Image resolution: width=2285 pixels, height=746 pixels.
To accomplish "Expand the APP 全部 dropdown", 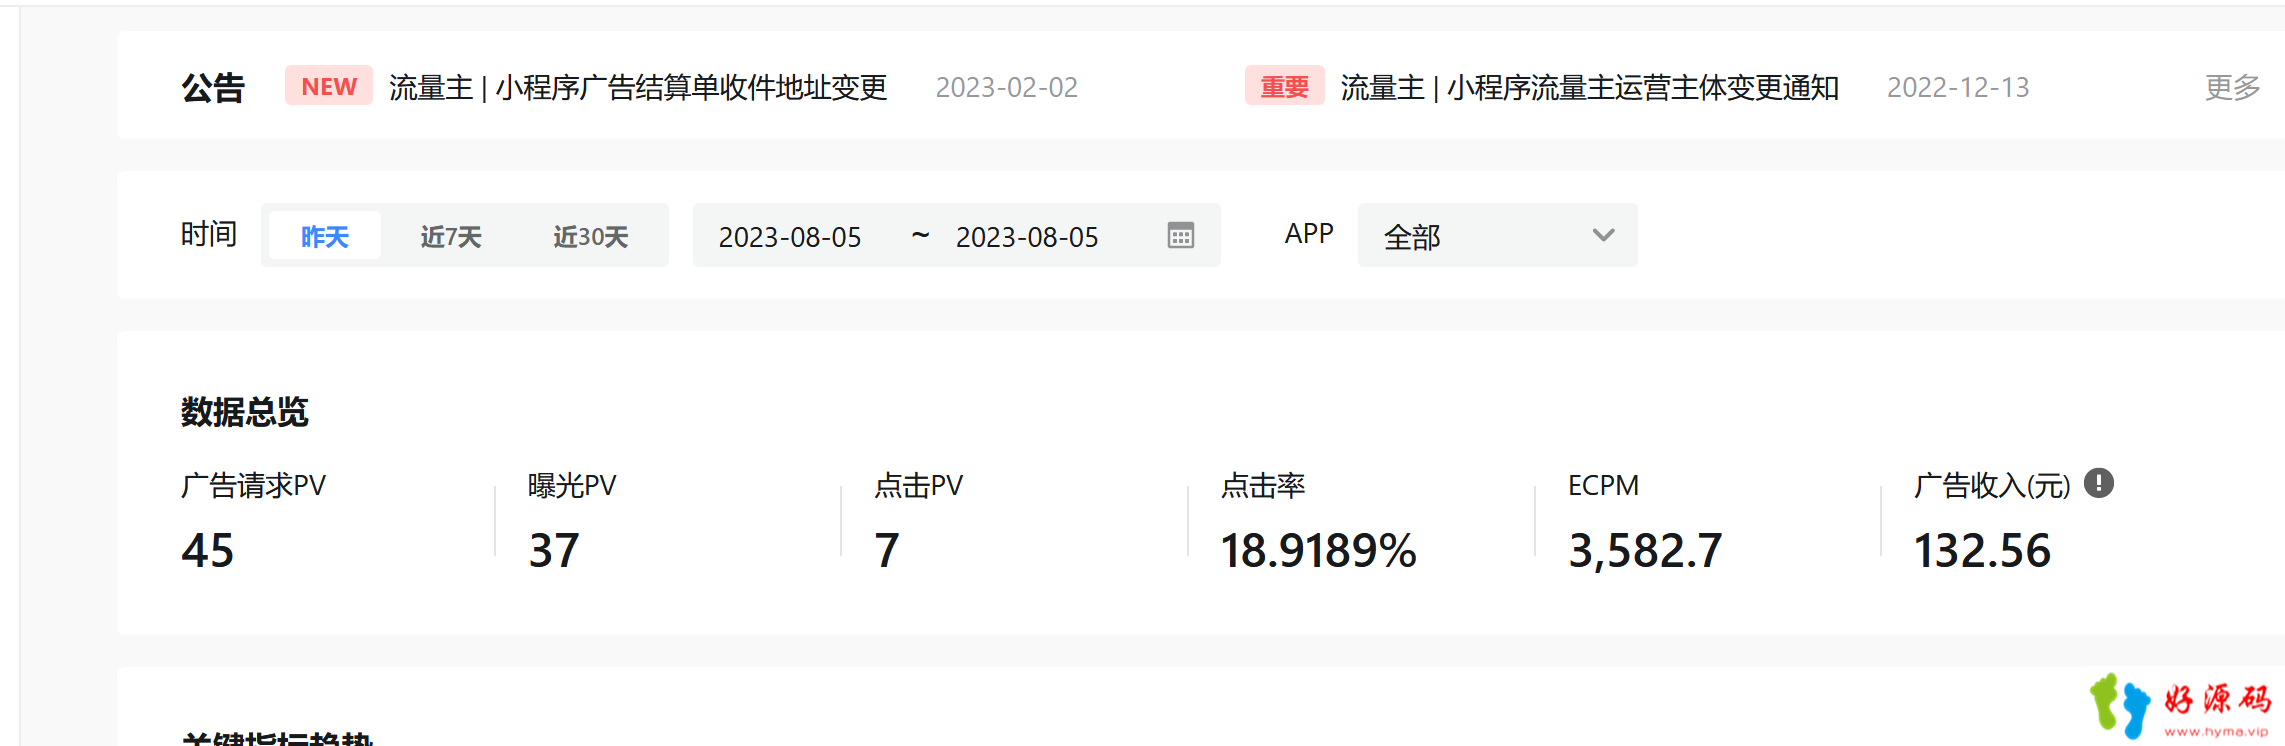I will point(1497,236).
